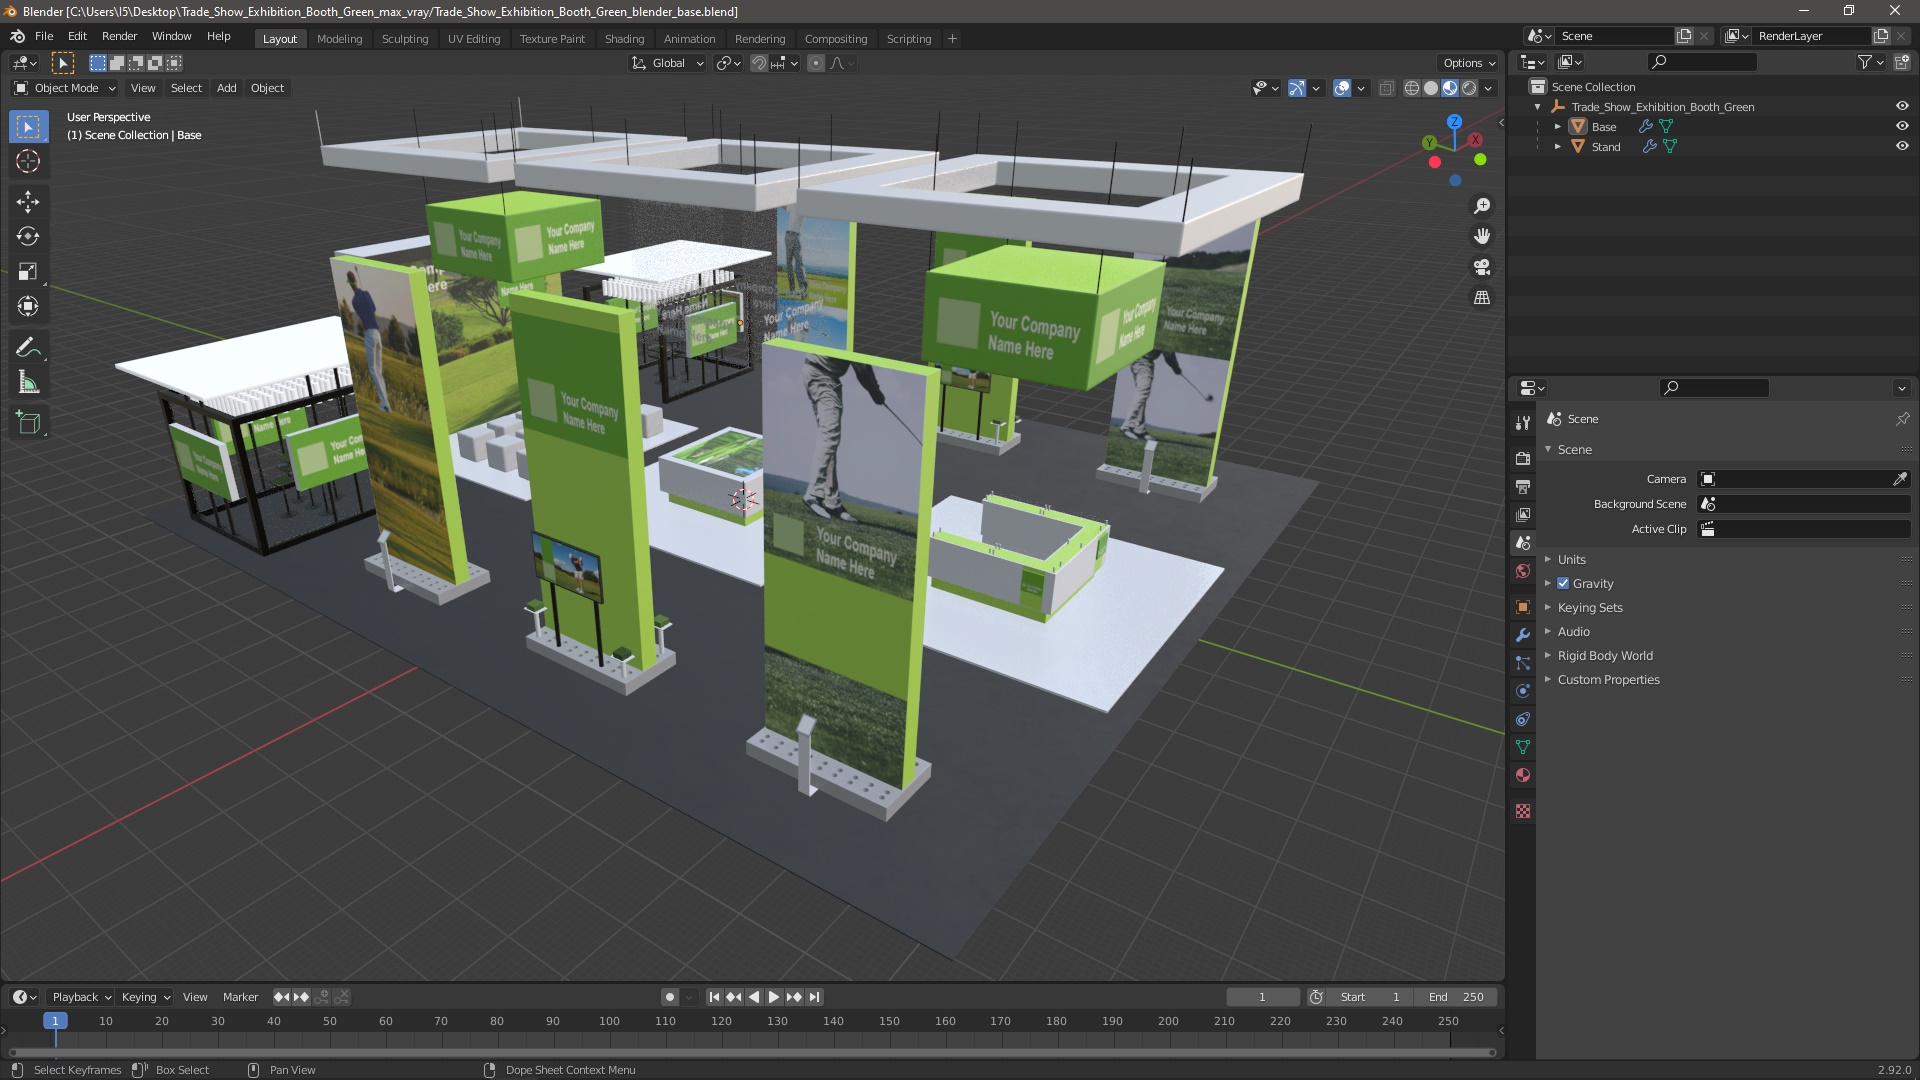The width and height of the screenshot is (1920, 1080).
Task: Expand the Base object tree
Action: tap(1557, 127)
